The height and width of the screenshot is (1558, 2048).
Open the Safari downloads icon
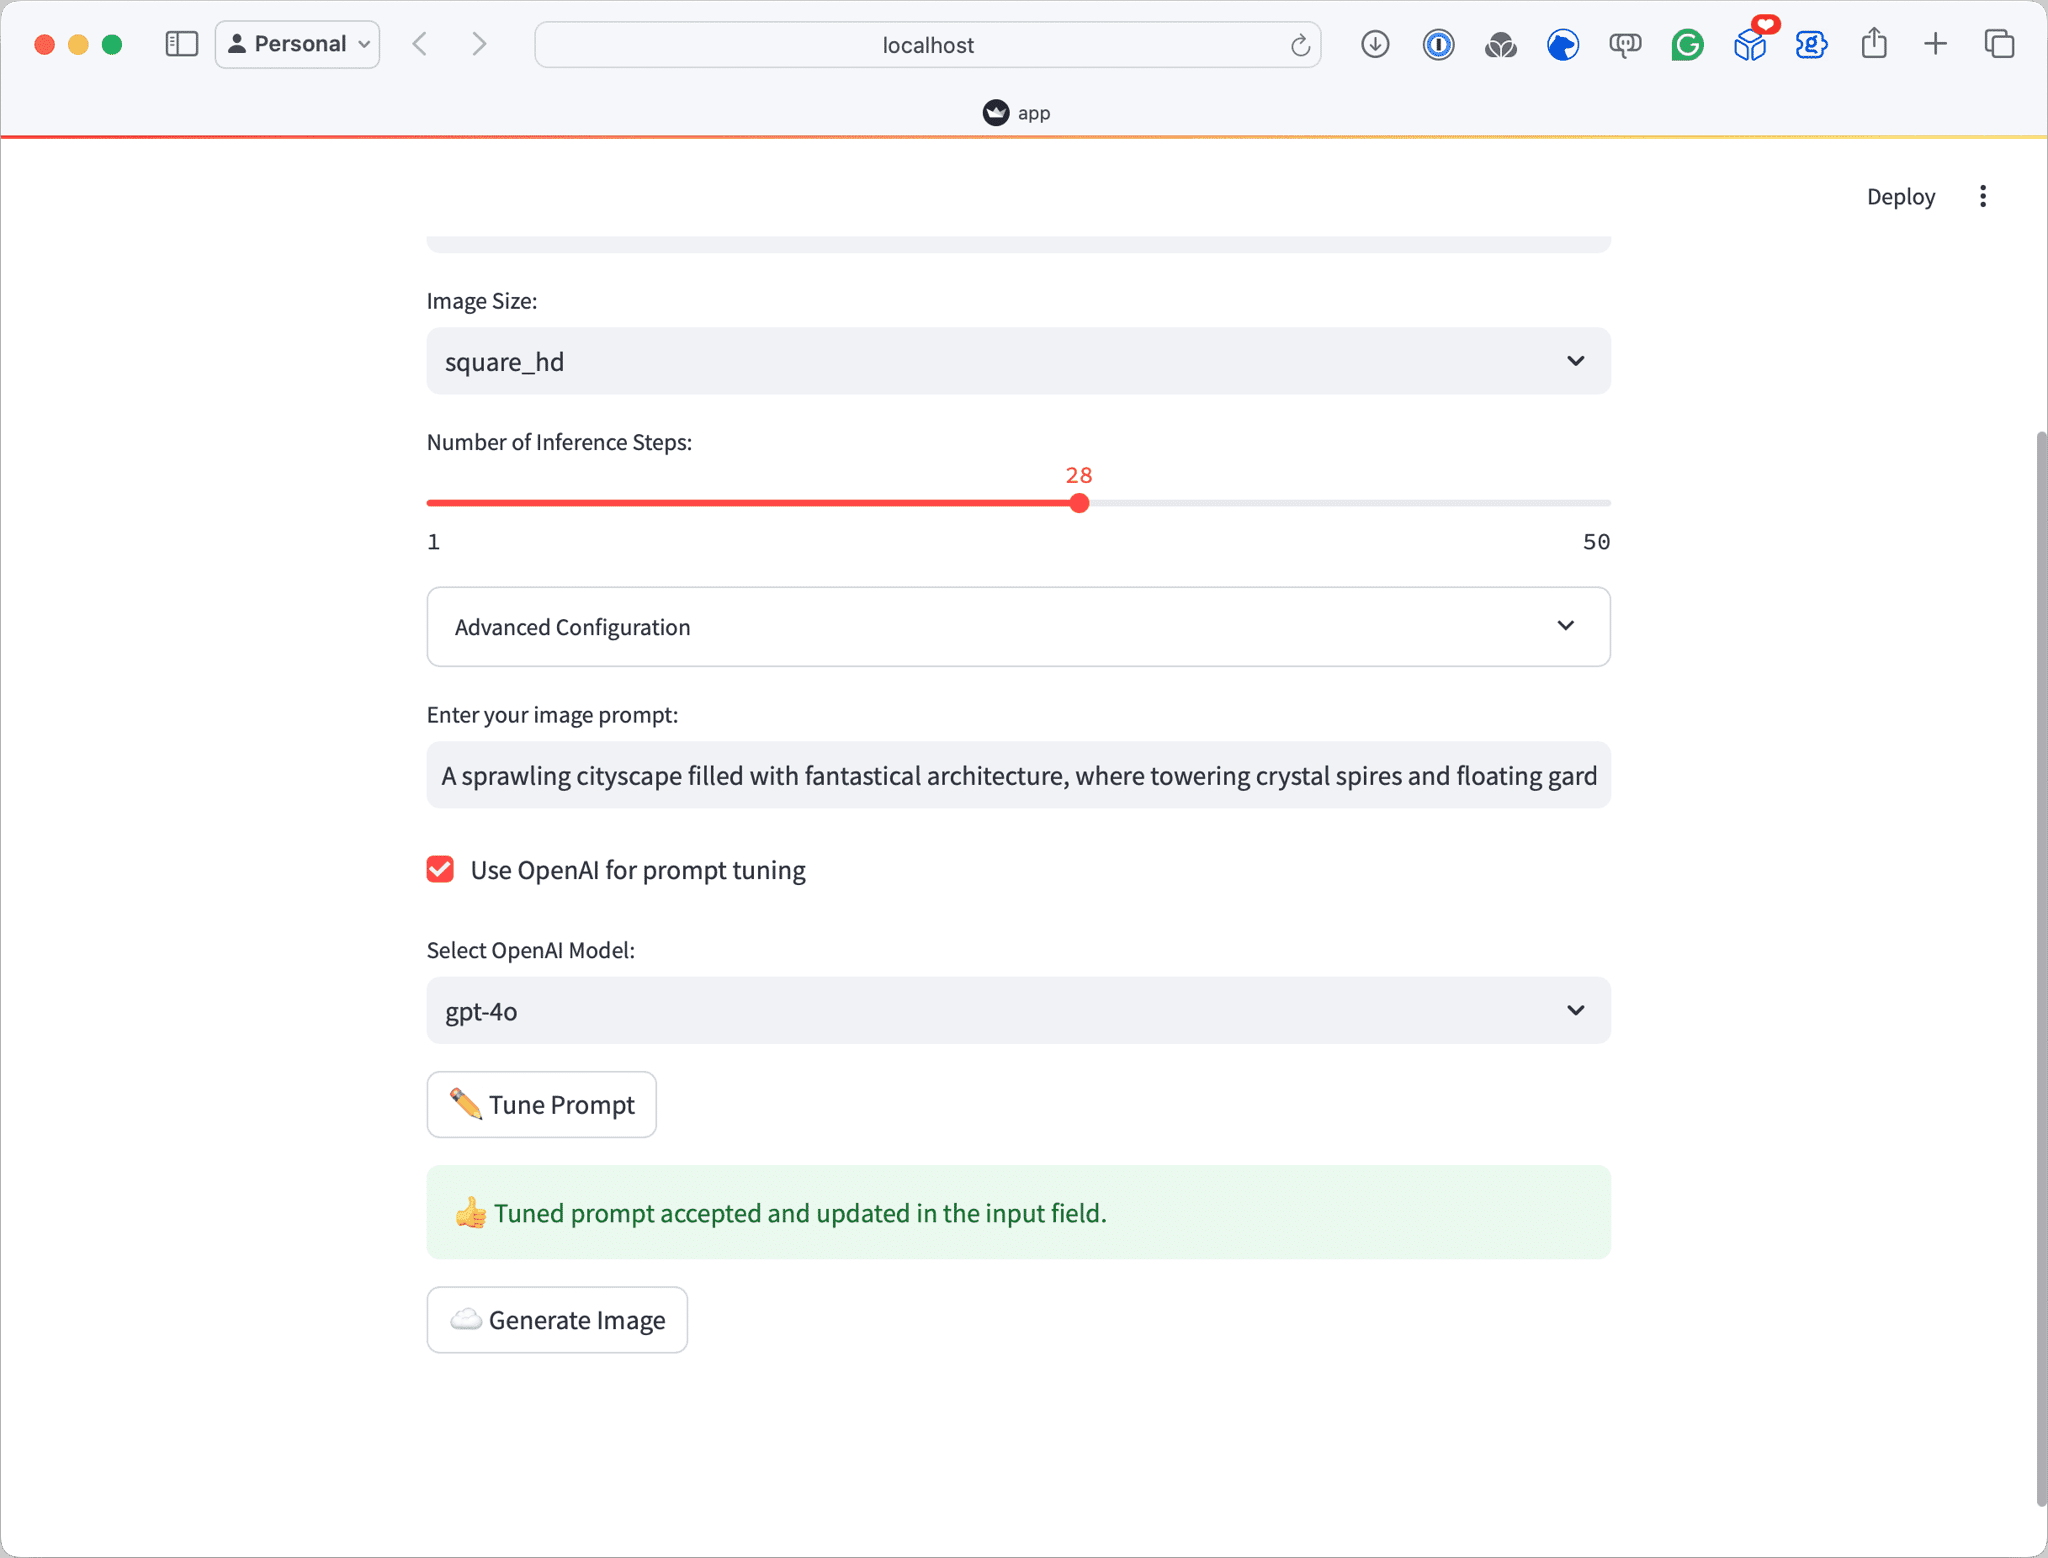click(1375, 44)
